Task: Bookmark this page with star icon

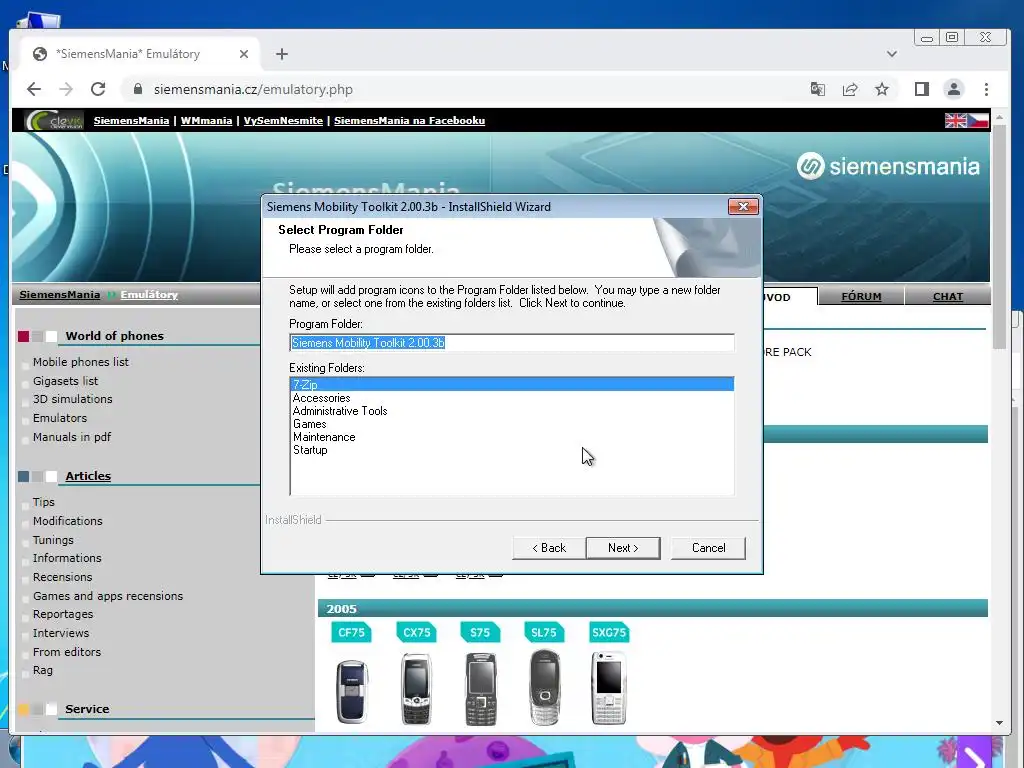Action: 882,89
